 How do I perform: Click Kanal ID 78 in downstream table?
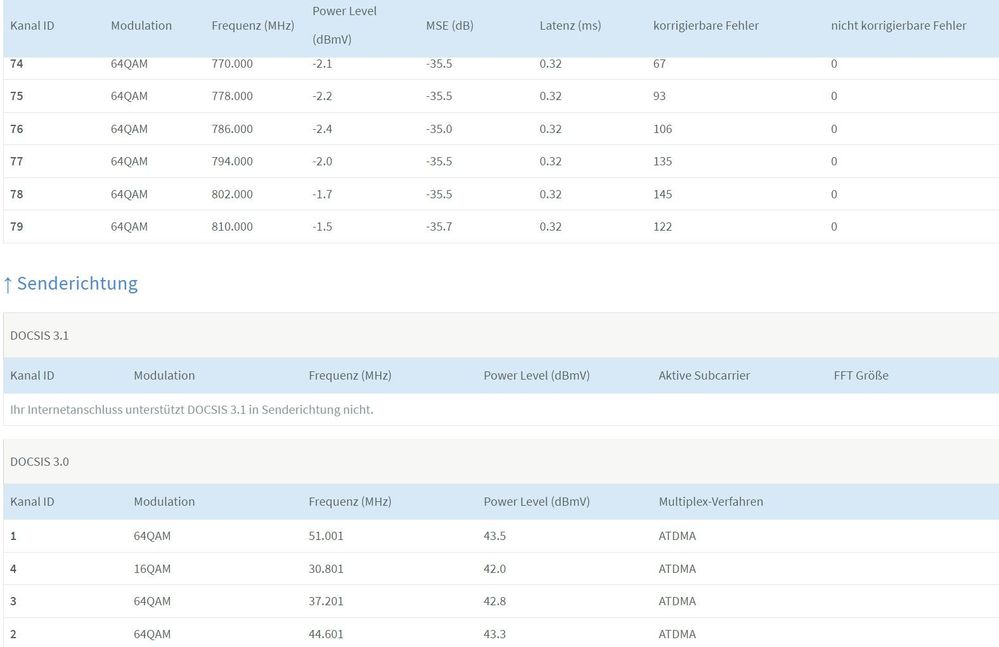pos(17,194)
